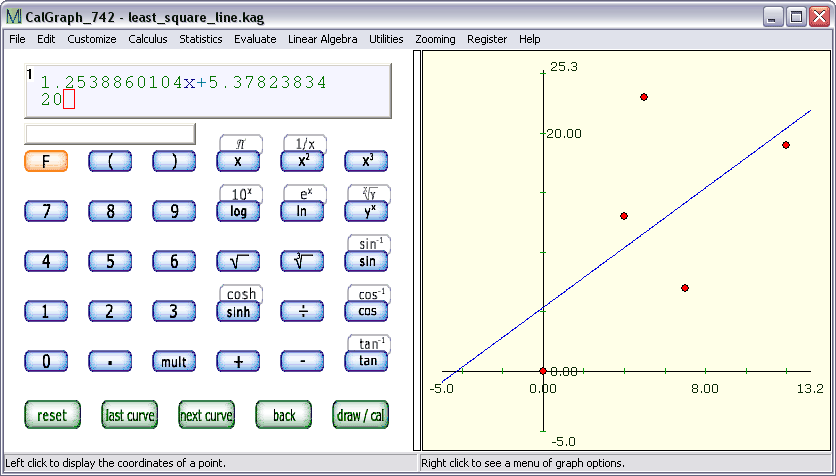Click the green reset button

coord(52,415)
